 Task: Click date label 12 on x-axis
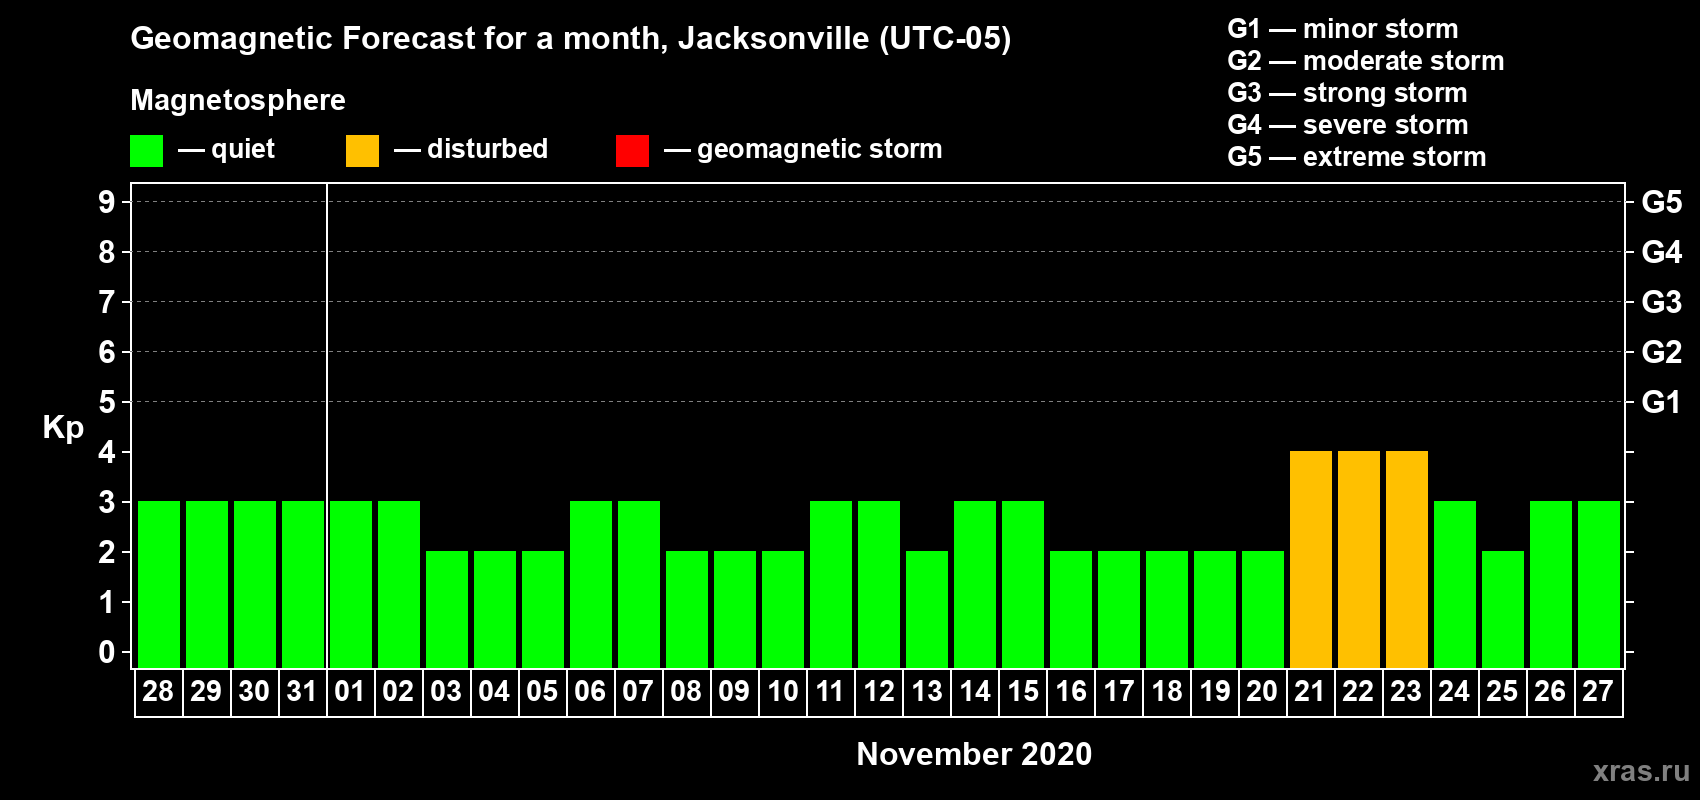pyautogui.click(x=879, y=691)
